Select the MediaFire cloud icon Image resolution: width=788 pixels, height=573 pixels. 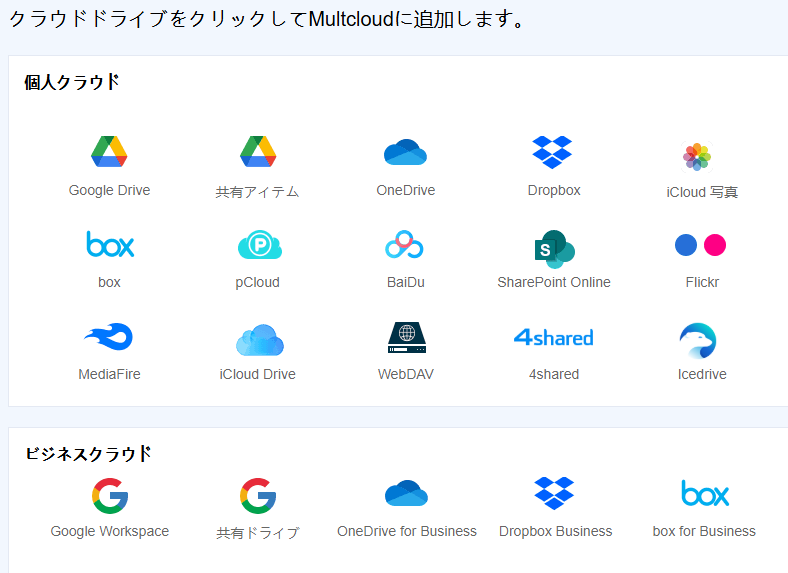[109, 338]
